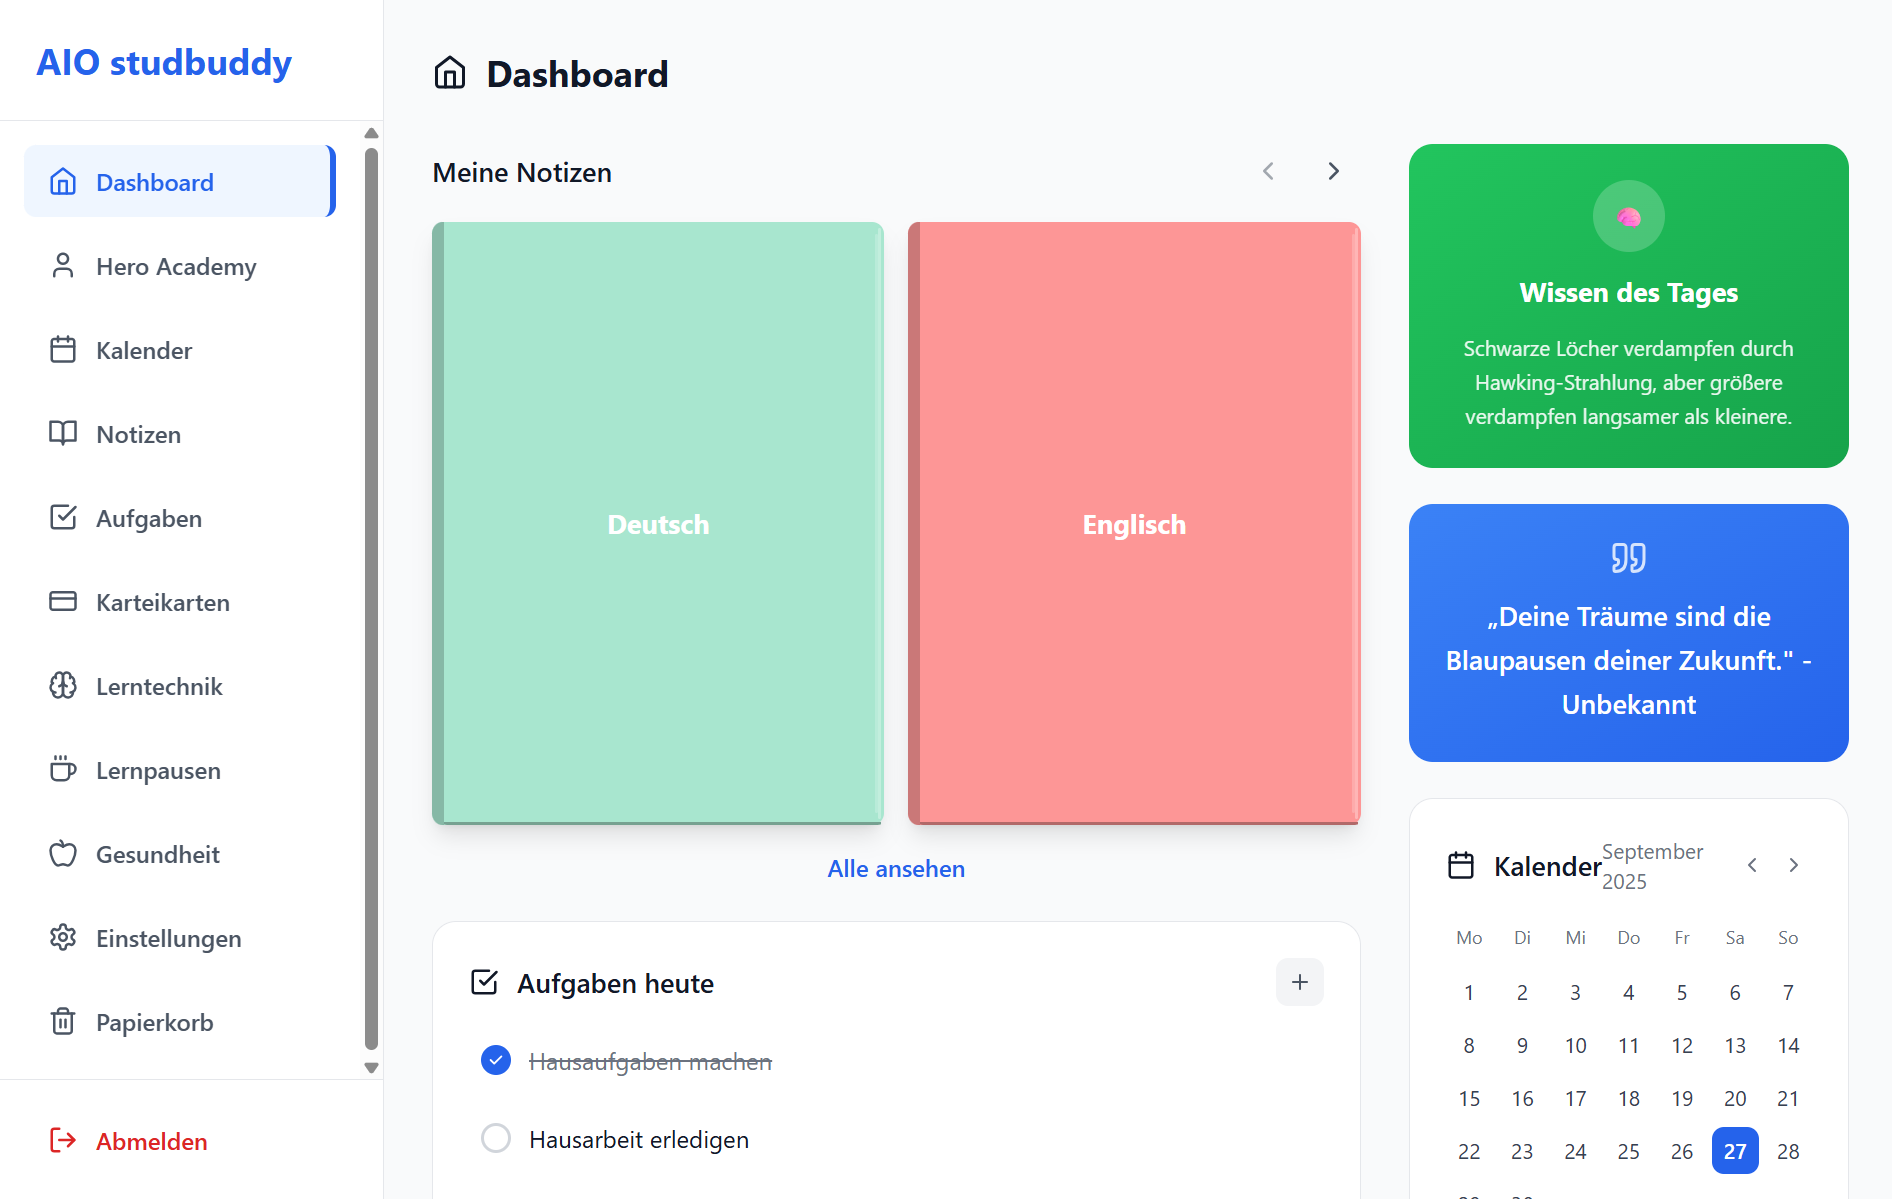Image resolution: width=1892 pixels, height=1199 pixels.
Task: Go to the Aufgaben page
Action: (x=180, y=518)
